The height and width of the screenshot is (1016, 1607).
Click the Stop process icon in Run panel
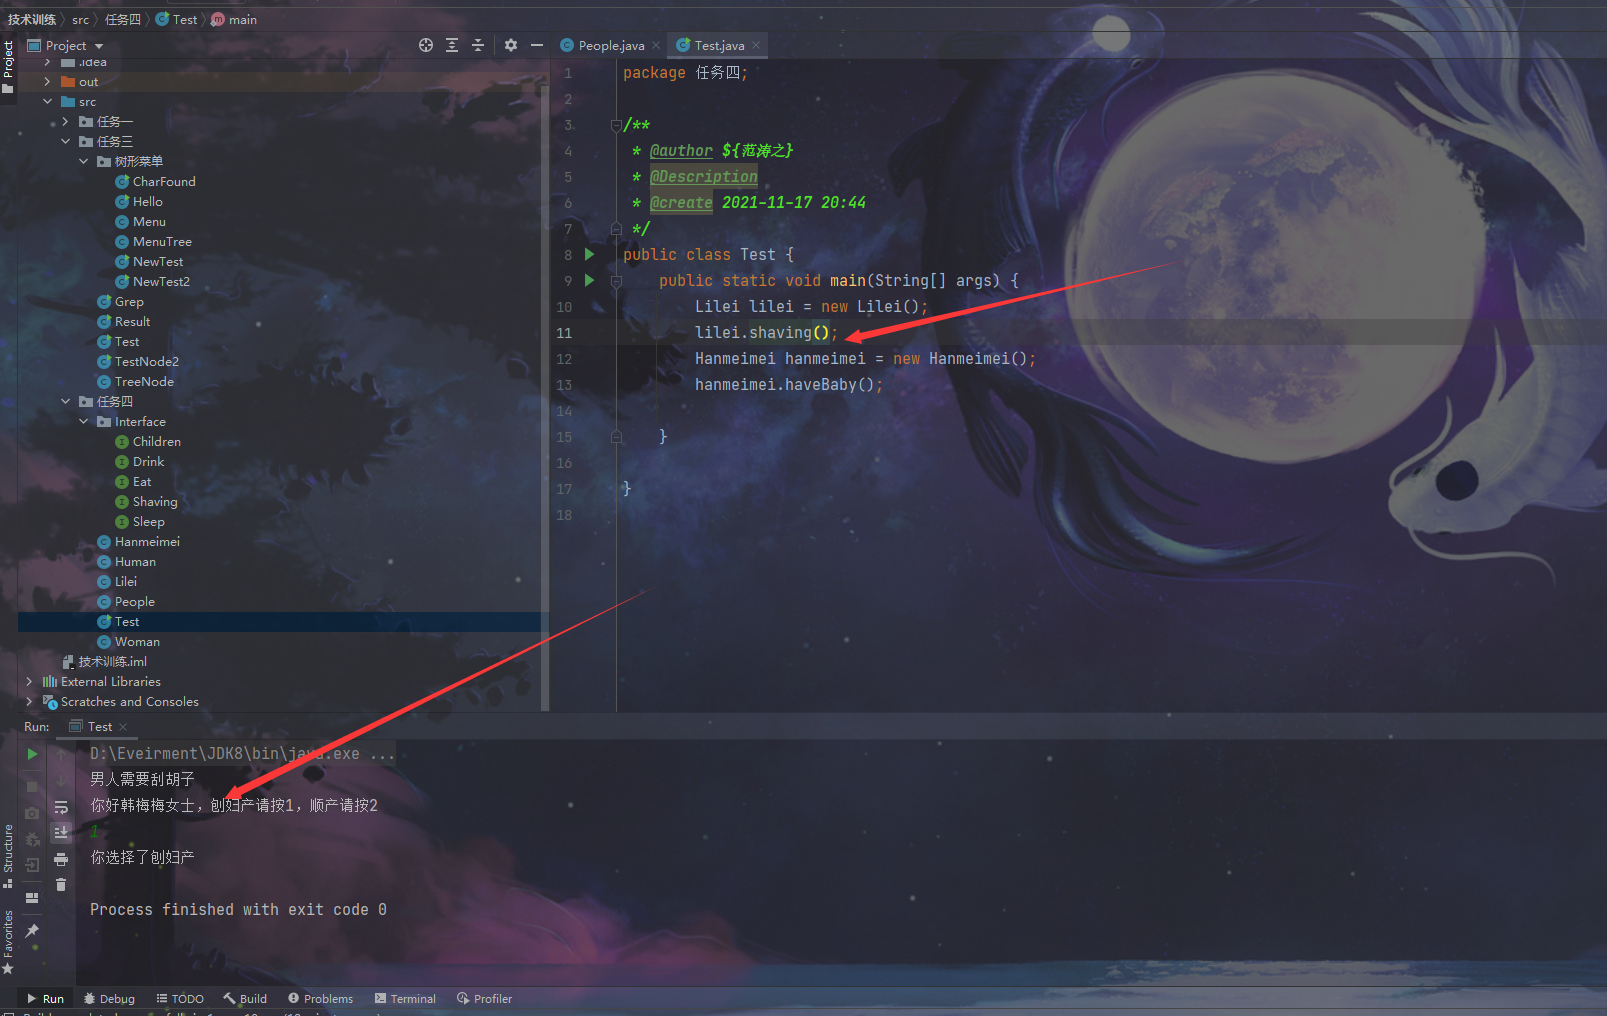pyautogui.click(x=32, y=786)
